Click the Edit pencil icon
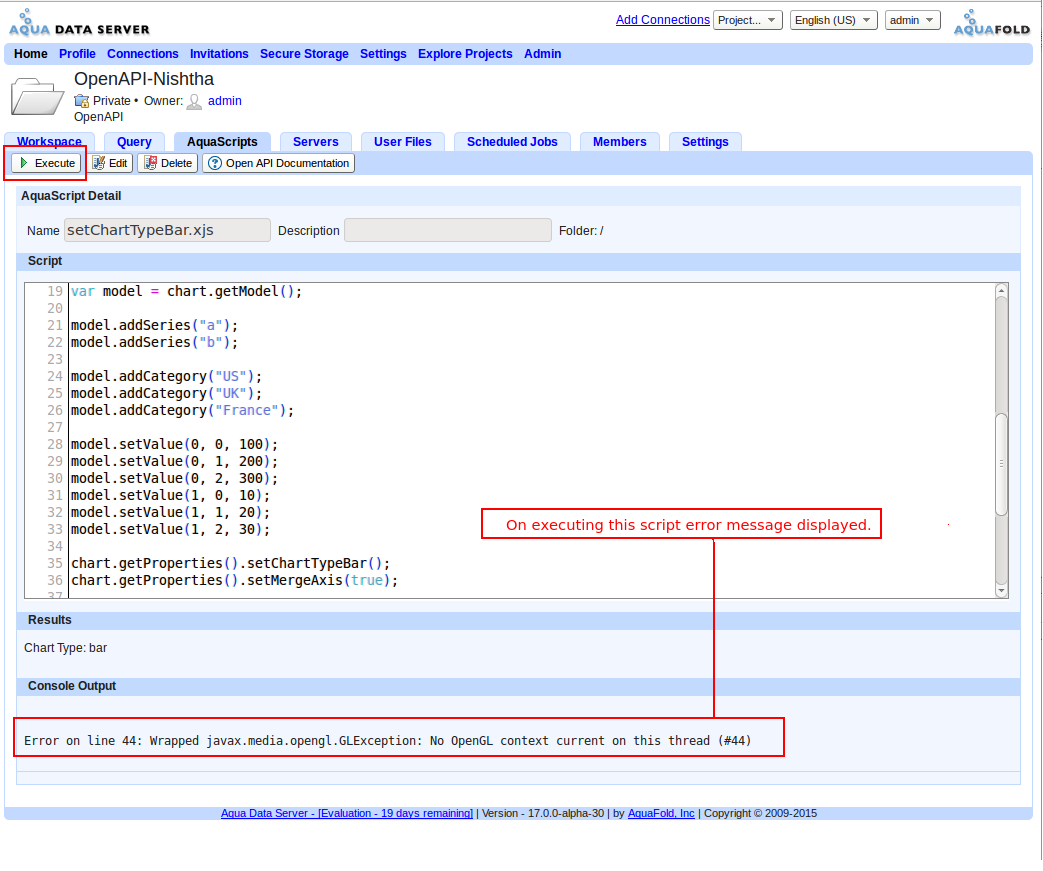 pos(98,163)
